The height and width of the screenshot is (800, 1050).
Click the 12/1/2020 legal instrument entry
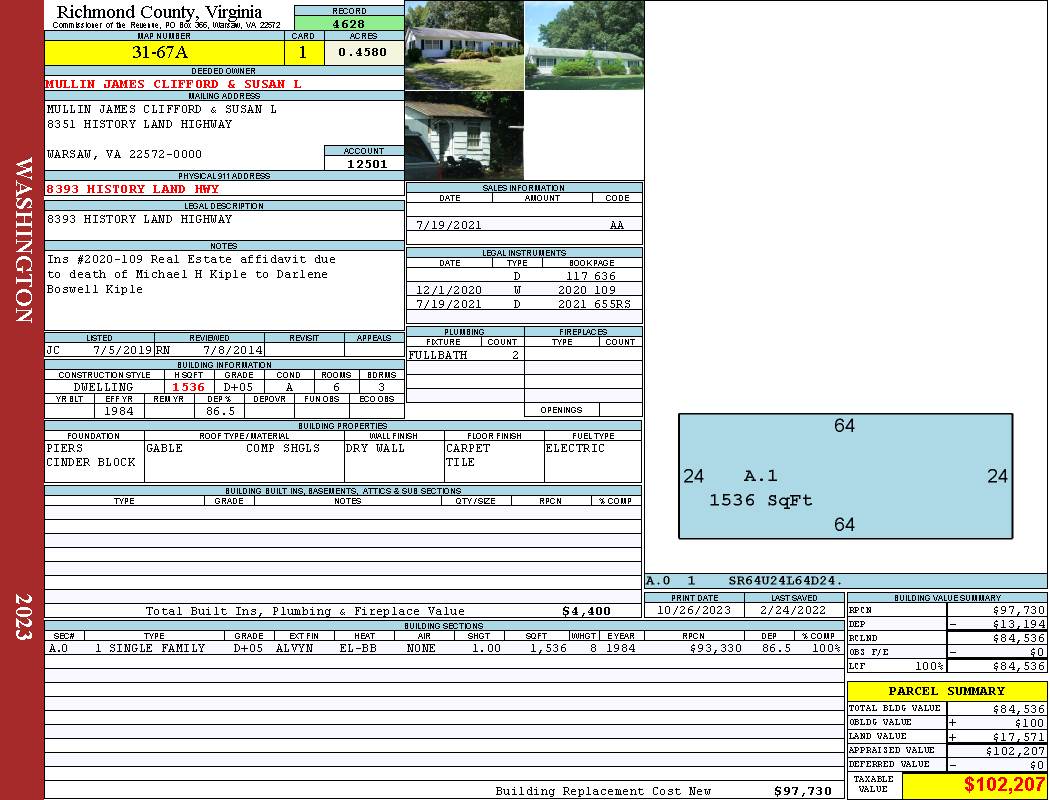pos(524,290)
